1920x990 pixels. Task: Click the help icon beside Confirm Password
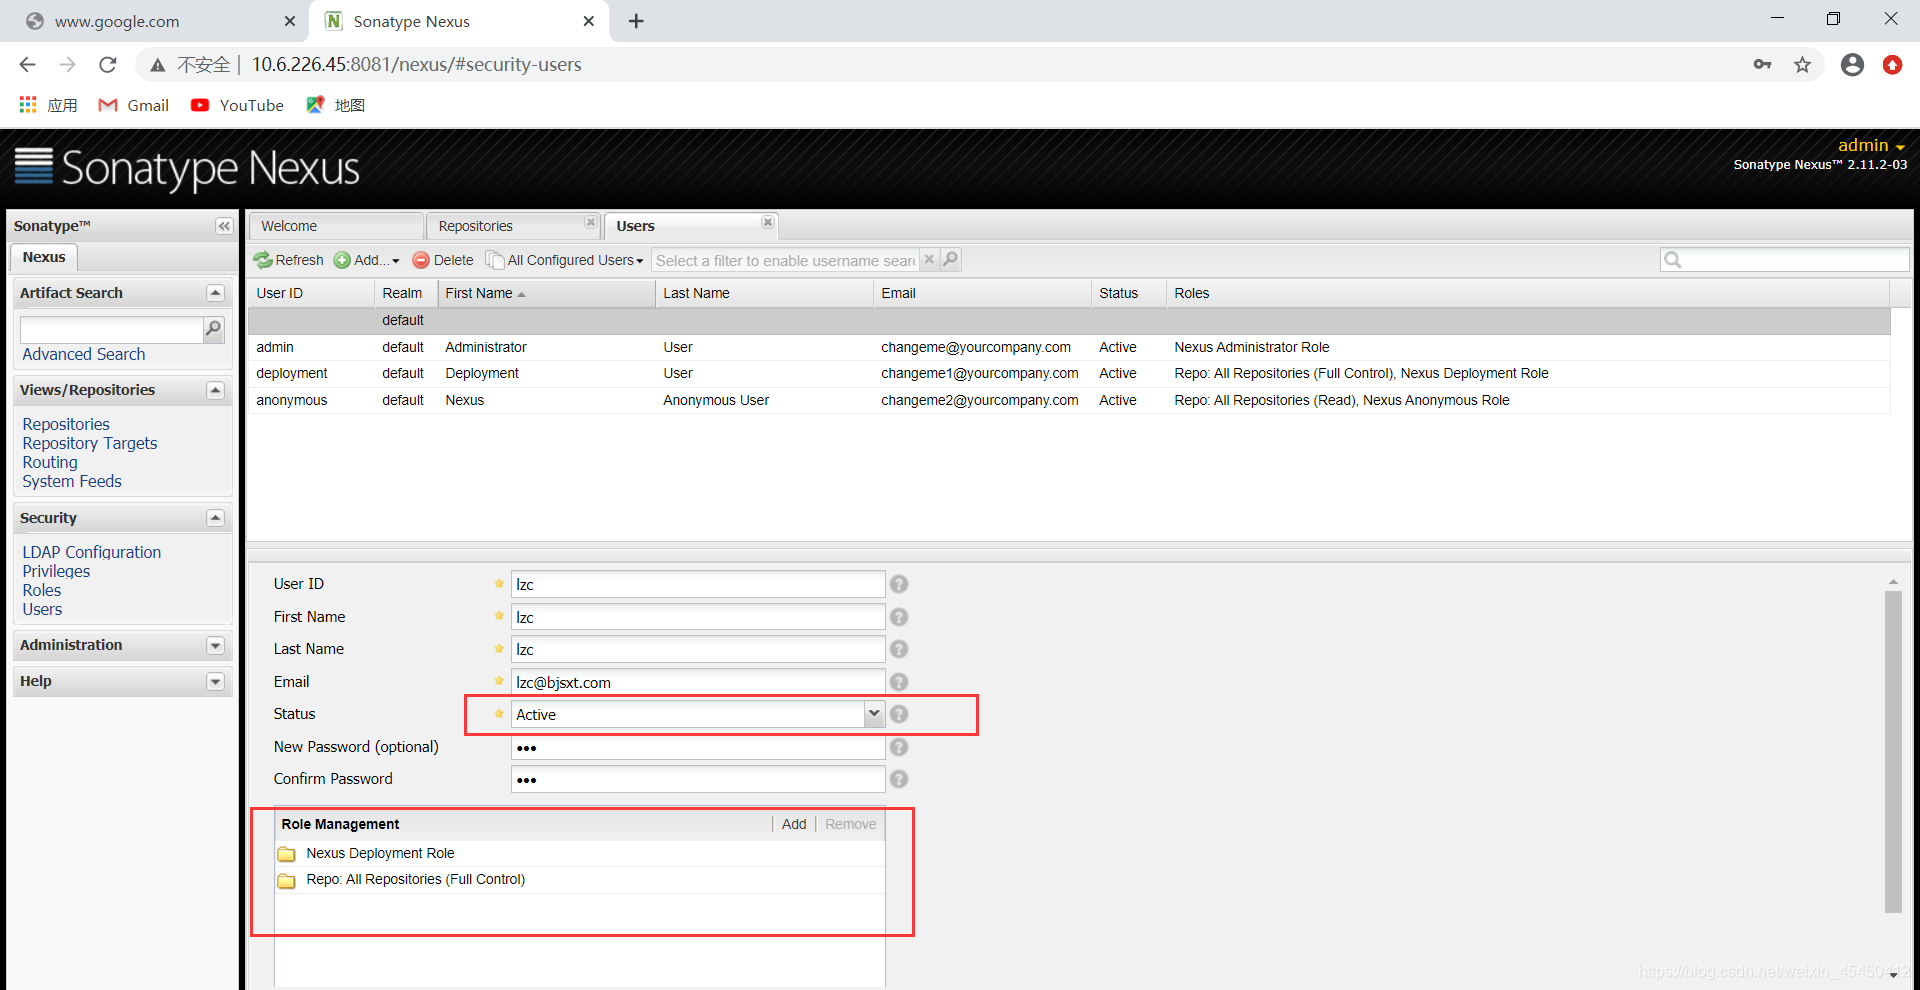click(x=899, y=779)
